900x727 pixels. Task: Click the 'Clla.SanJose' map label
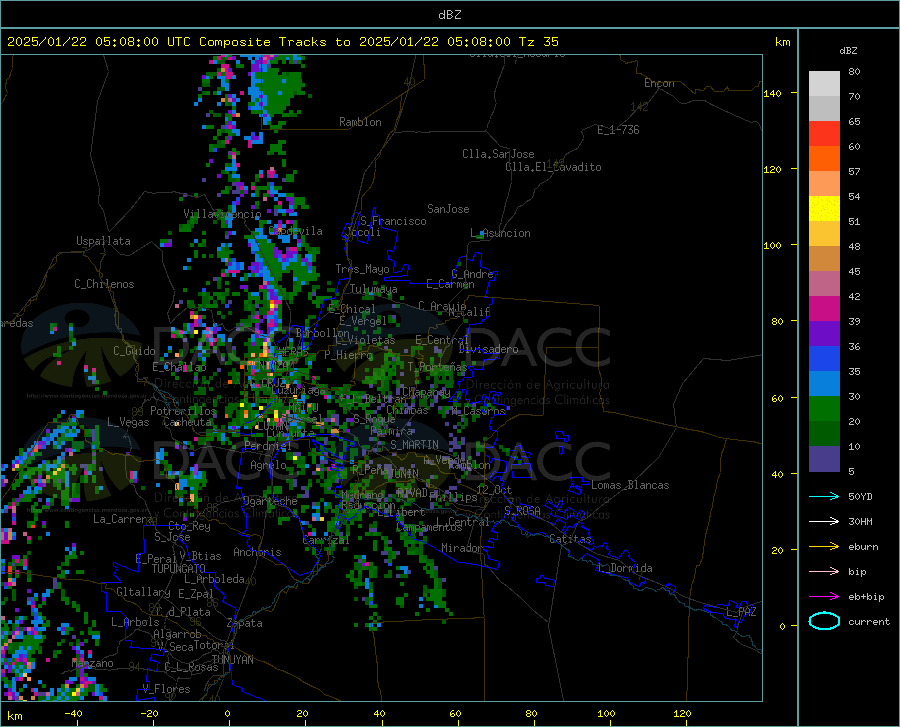point(498,154)
